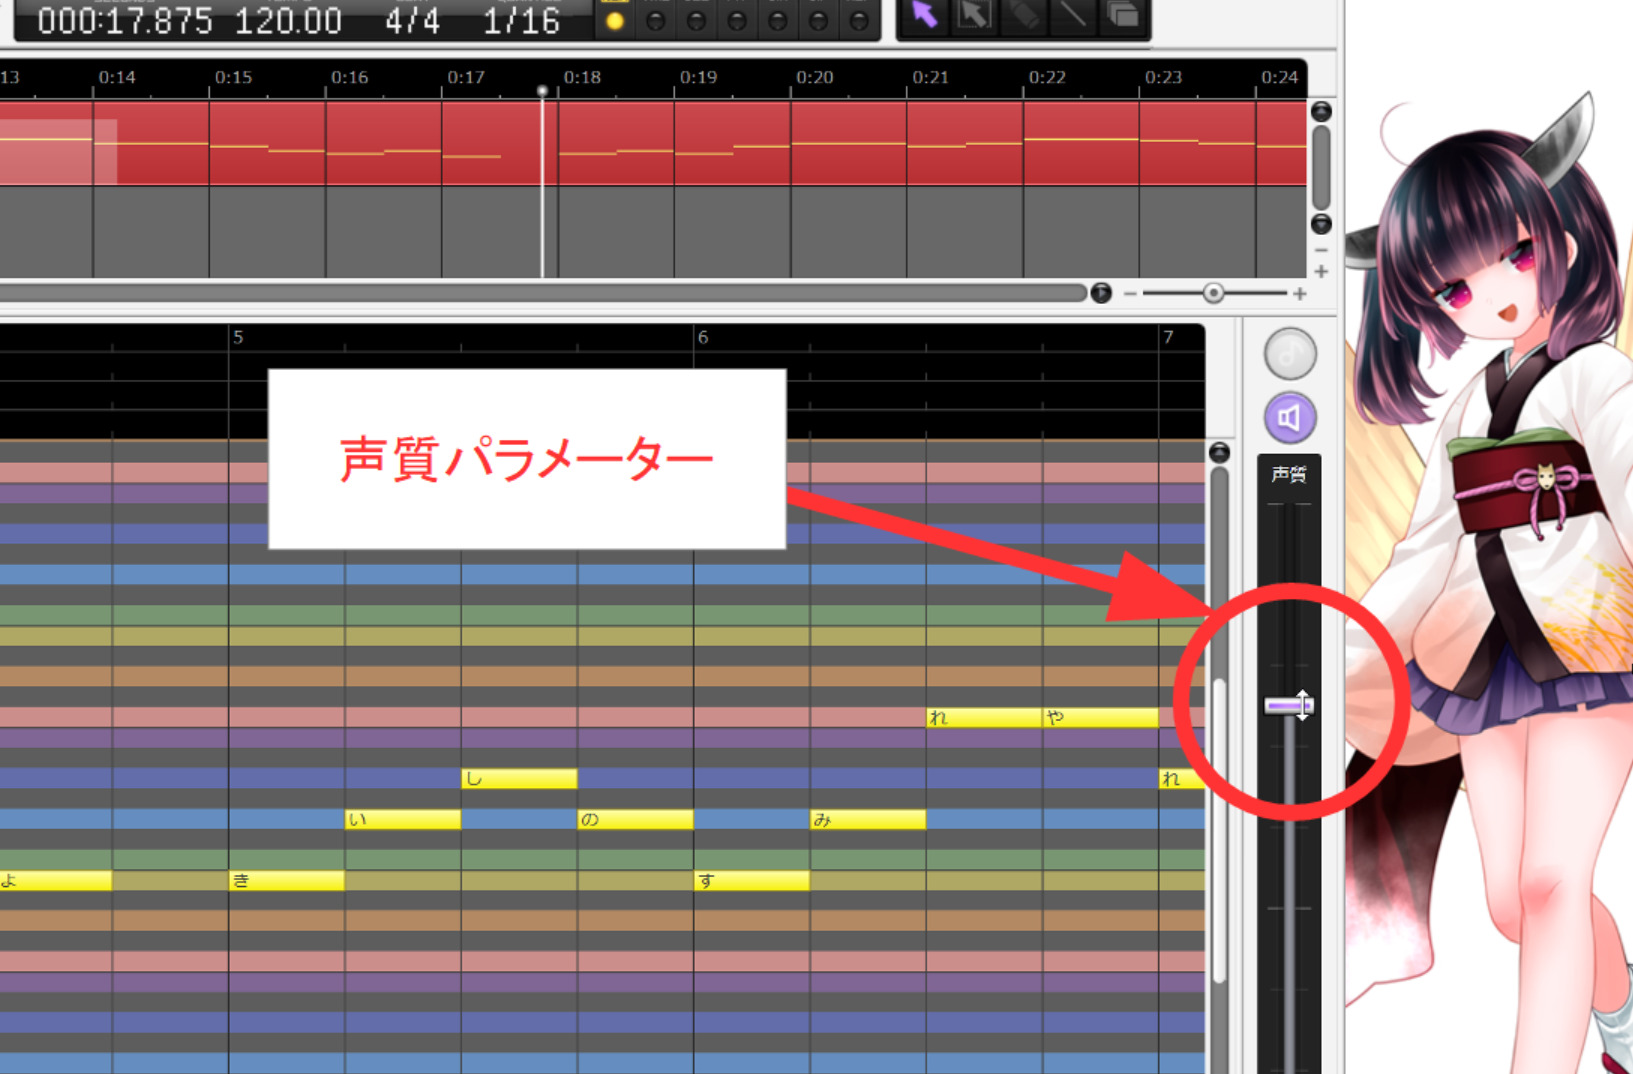
Task: Click the overlapping layers icon in toolbar
Action: tap(1123, 15)
